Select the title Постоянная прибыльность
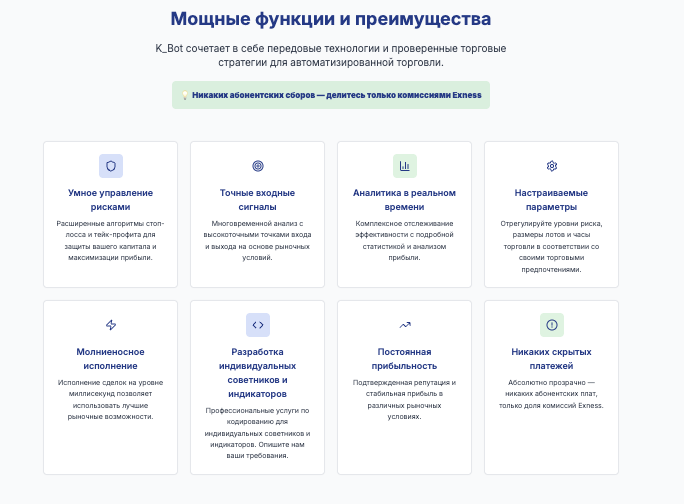Image resolution: width=684 pixels, height=504 pixels. click(x=404, y=359)
